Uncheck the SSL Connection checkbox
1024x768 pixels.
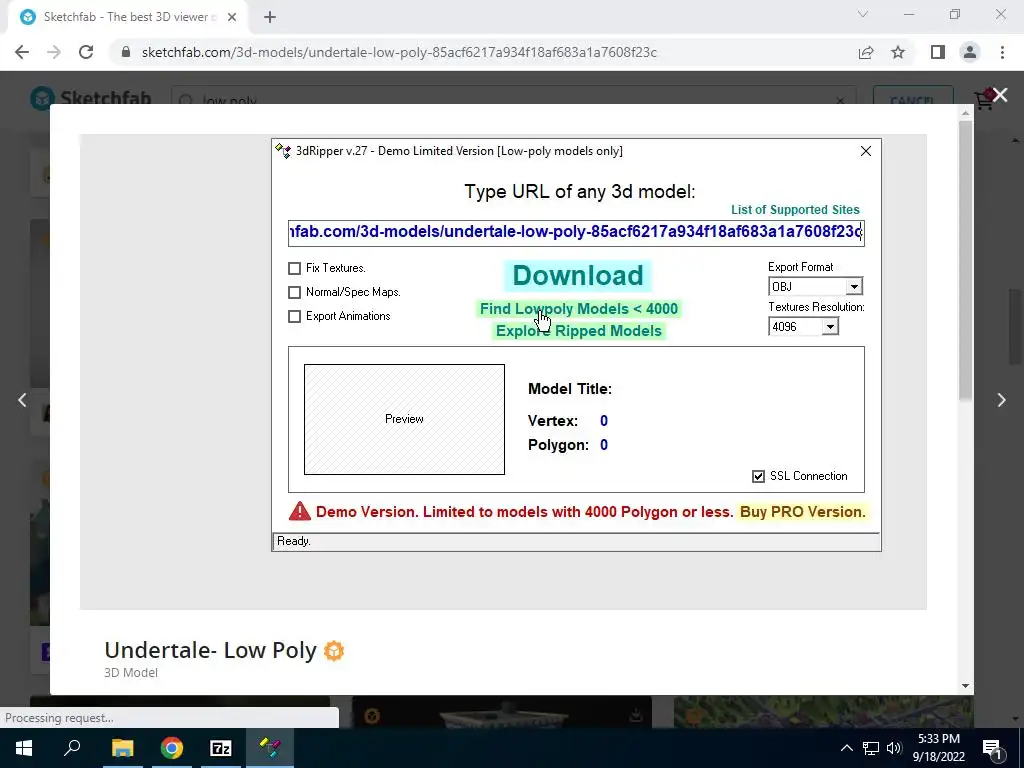(x=758, y=476)
